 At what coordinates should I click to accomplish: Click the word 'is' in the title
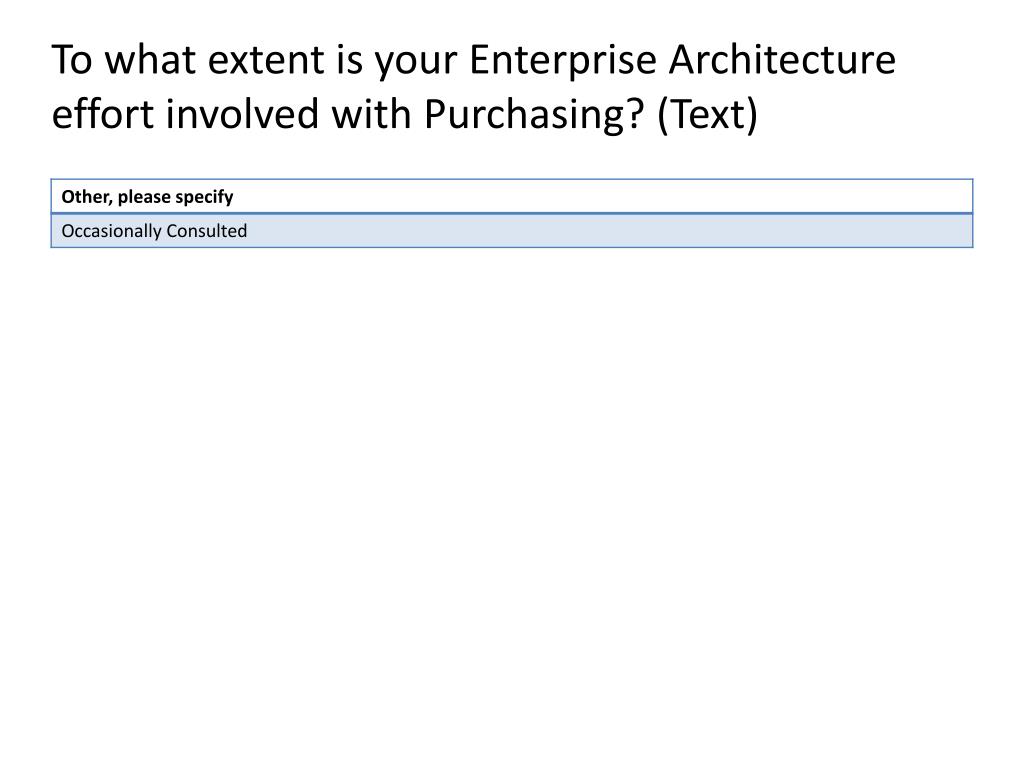click(349, 60)
